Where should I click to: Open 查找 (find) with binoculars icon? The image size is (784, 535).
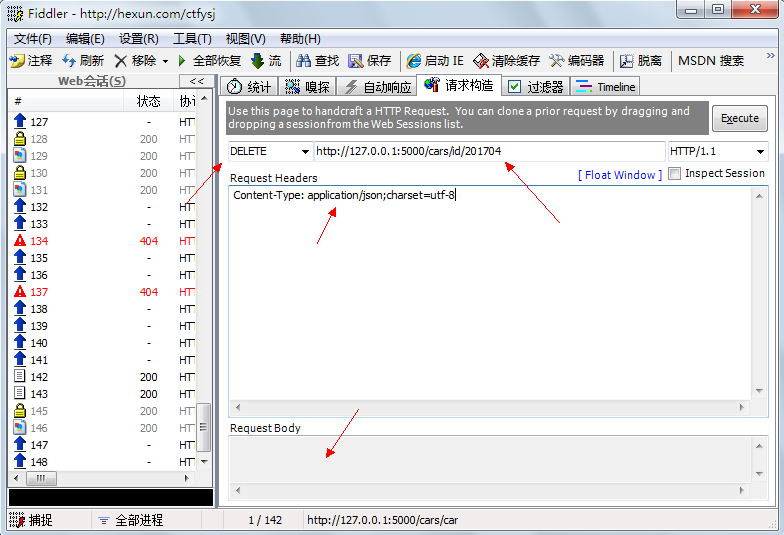click(304, 61)
